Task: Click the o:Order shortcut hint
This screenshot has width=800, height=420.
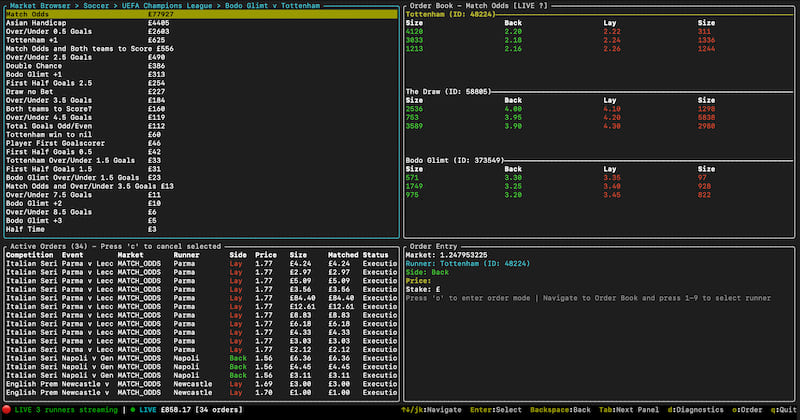Action: click(x=747, y=410)
